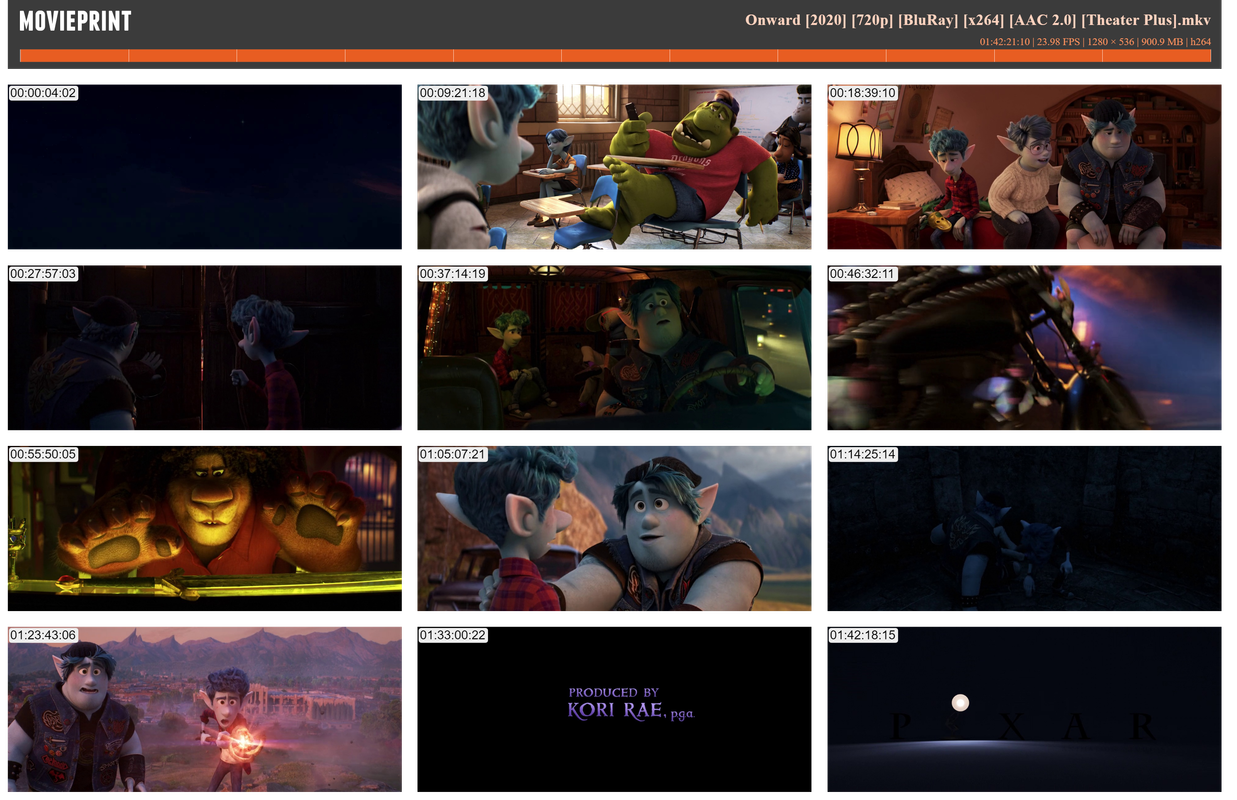Viewport: 1237px width, 800px height.
Task: Click the 01:05:07:21 timecode label
Action: [453, 454]
